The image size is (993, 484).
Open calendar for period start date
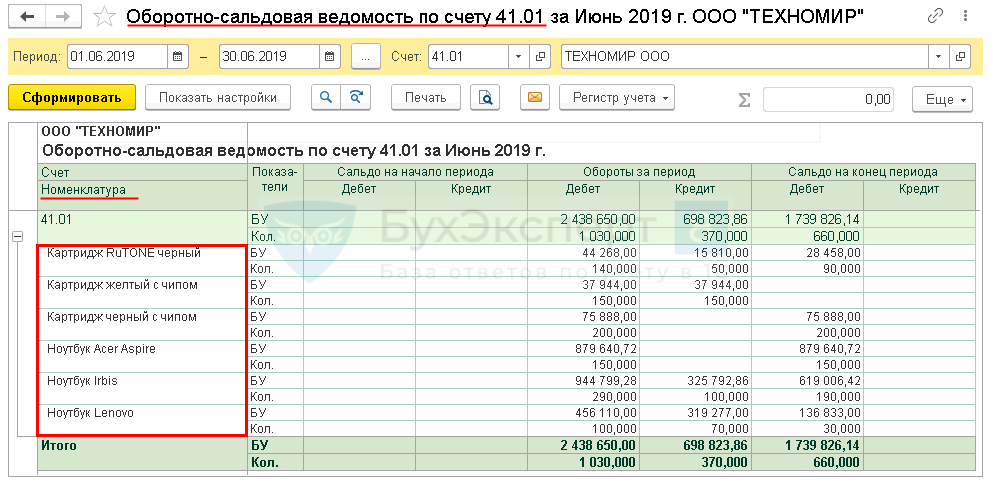pos(177,57)
